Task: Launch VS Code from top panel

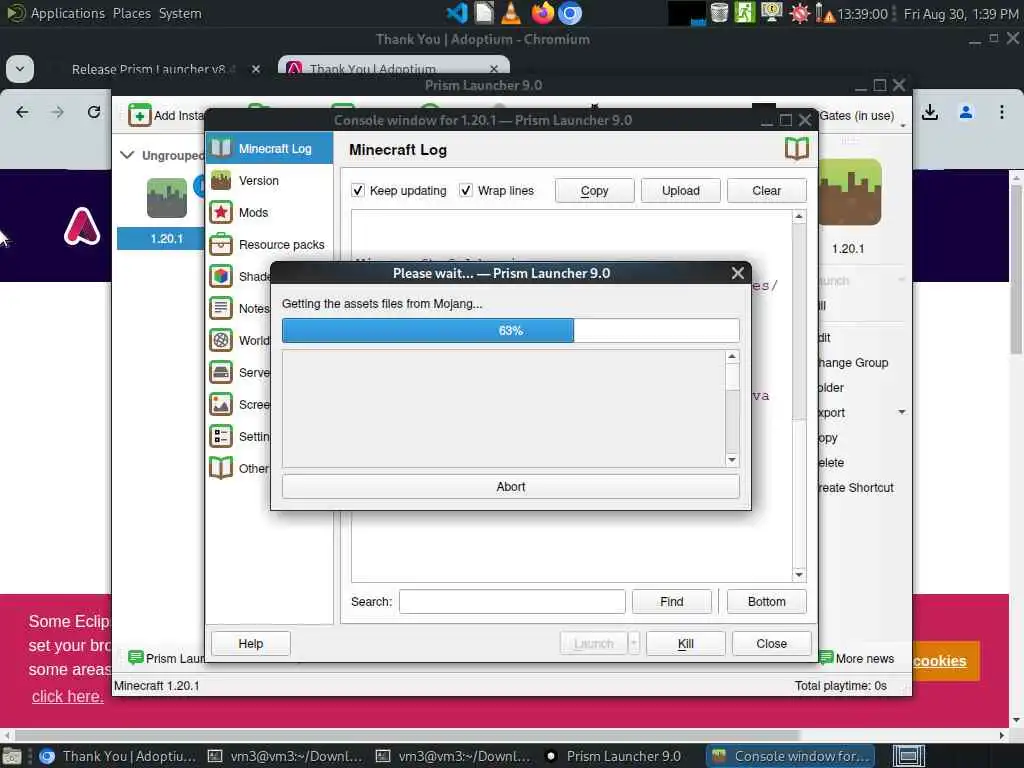Action: tap(456, 12)
